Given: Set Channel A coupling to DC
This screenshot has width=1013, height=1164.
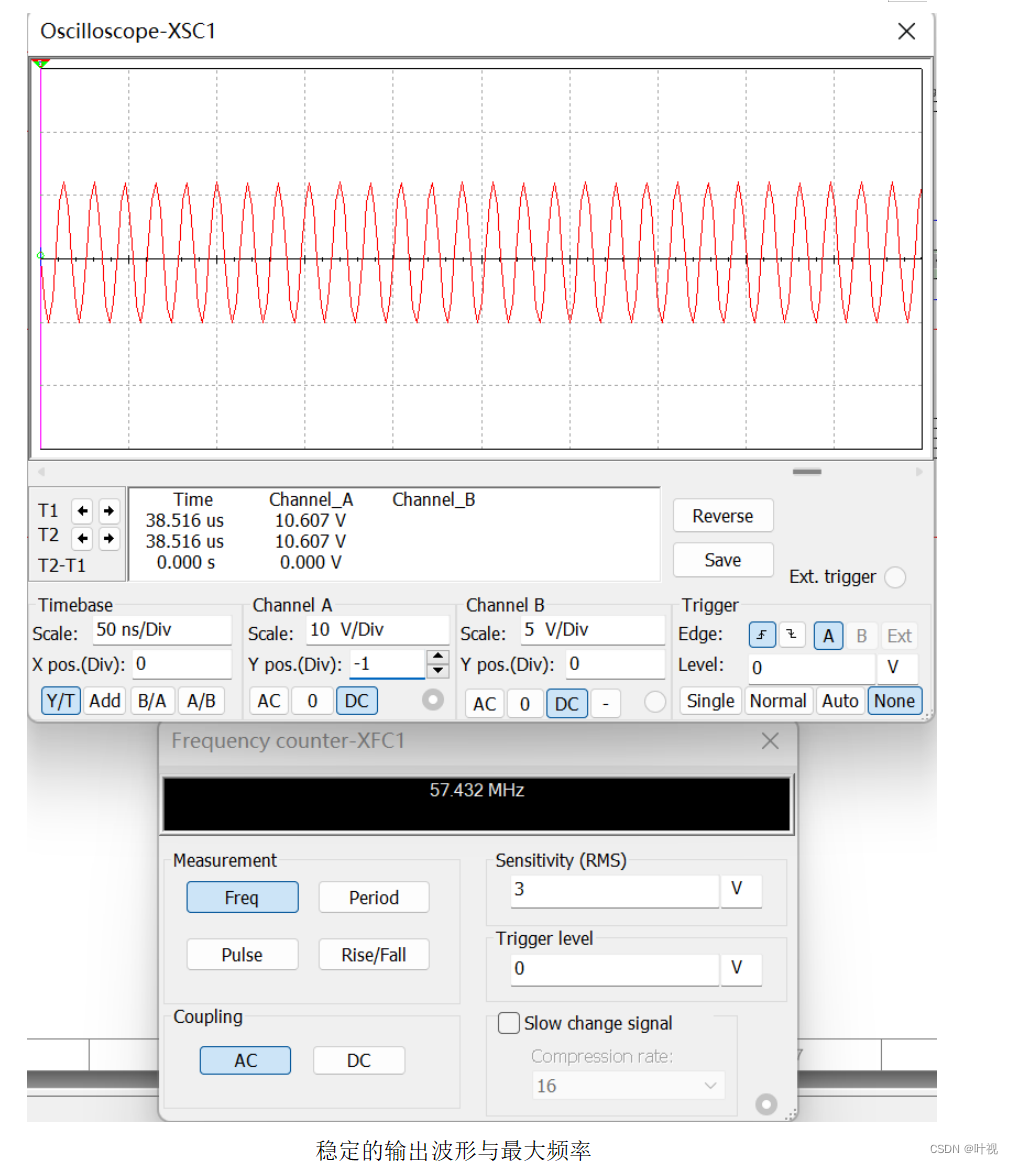Looking at the screenshot, I should [357, 701].
